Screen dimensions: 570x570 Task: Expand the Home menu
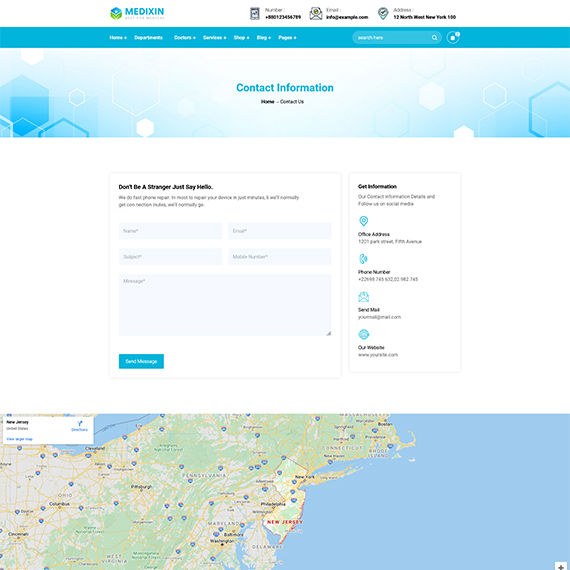(x=118, y=37)
